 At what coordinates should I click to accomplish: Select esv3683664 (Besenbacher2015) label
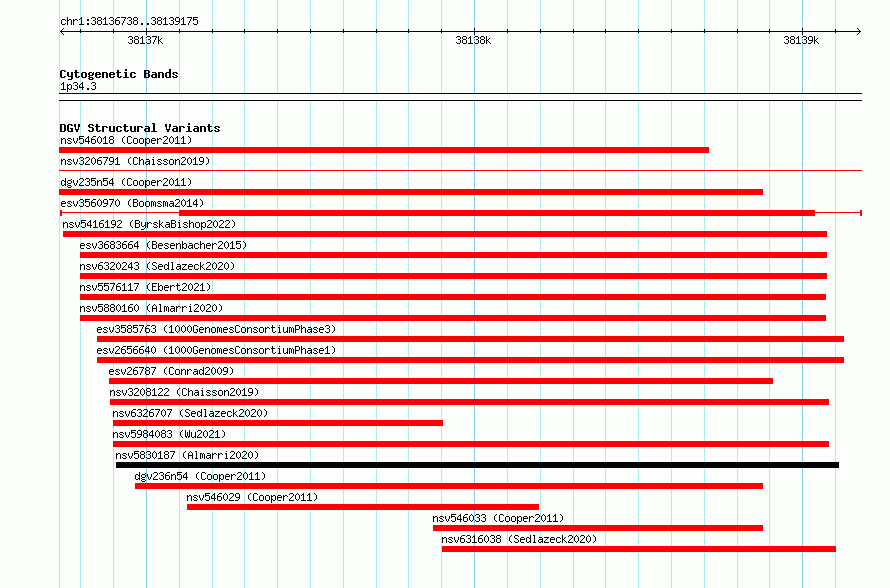click(x=163, y=245)
